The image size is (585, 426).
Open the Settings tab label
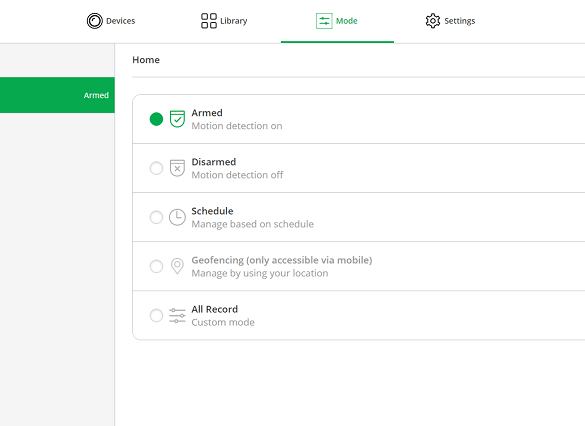[x=460, y=21]
